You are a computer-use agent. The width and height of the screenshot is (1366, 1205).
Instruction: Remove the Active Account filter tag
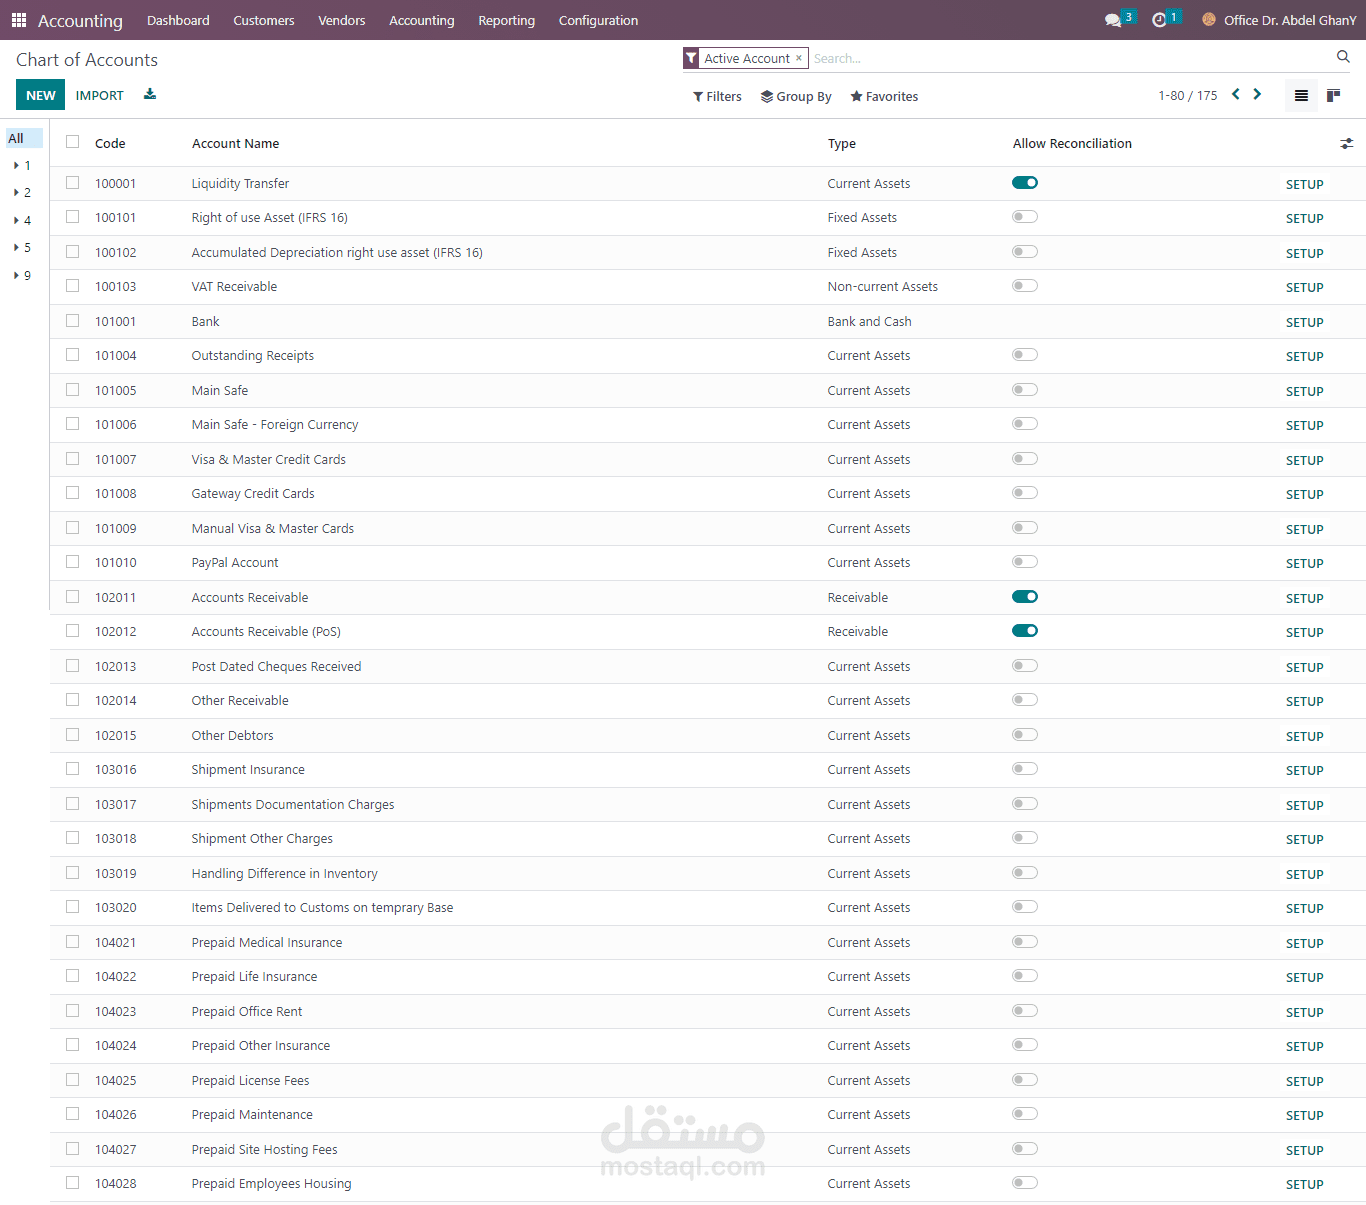coord(798,58)
